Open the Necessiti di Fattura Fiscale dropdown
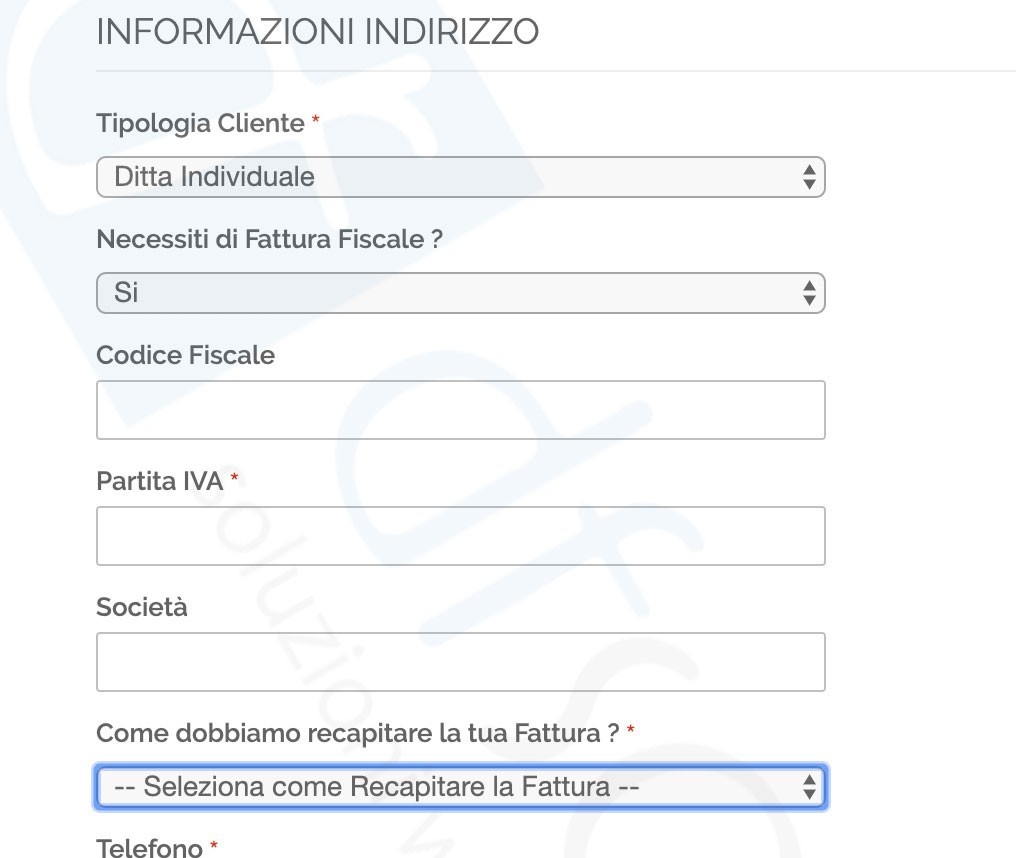Viewport: 1016px width, 858px height. (461, 293)
